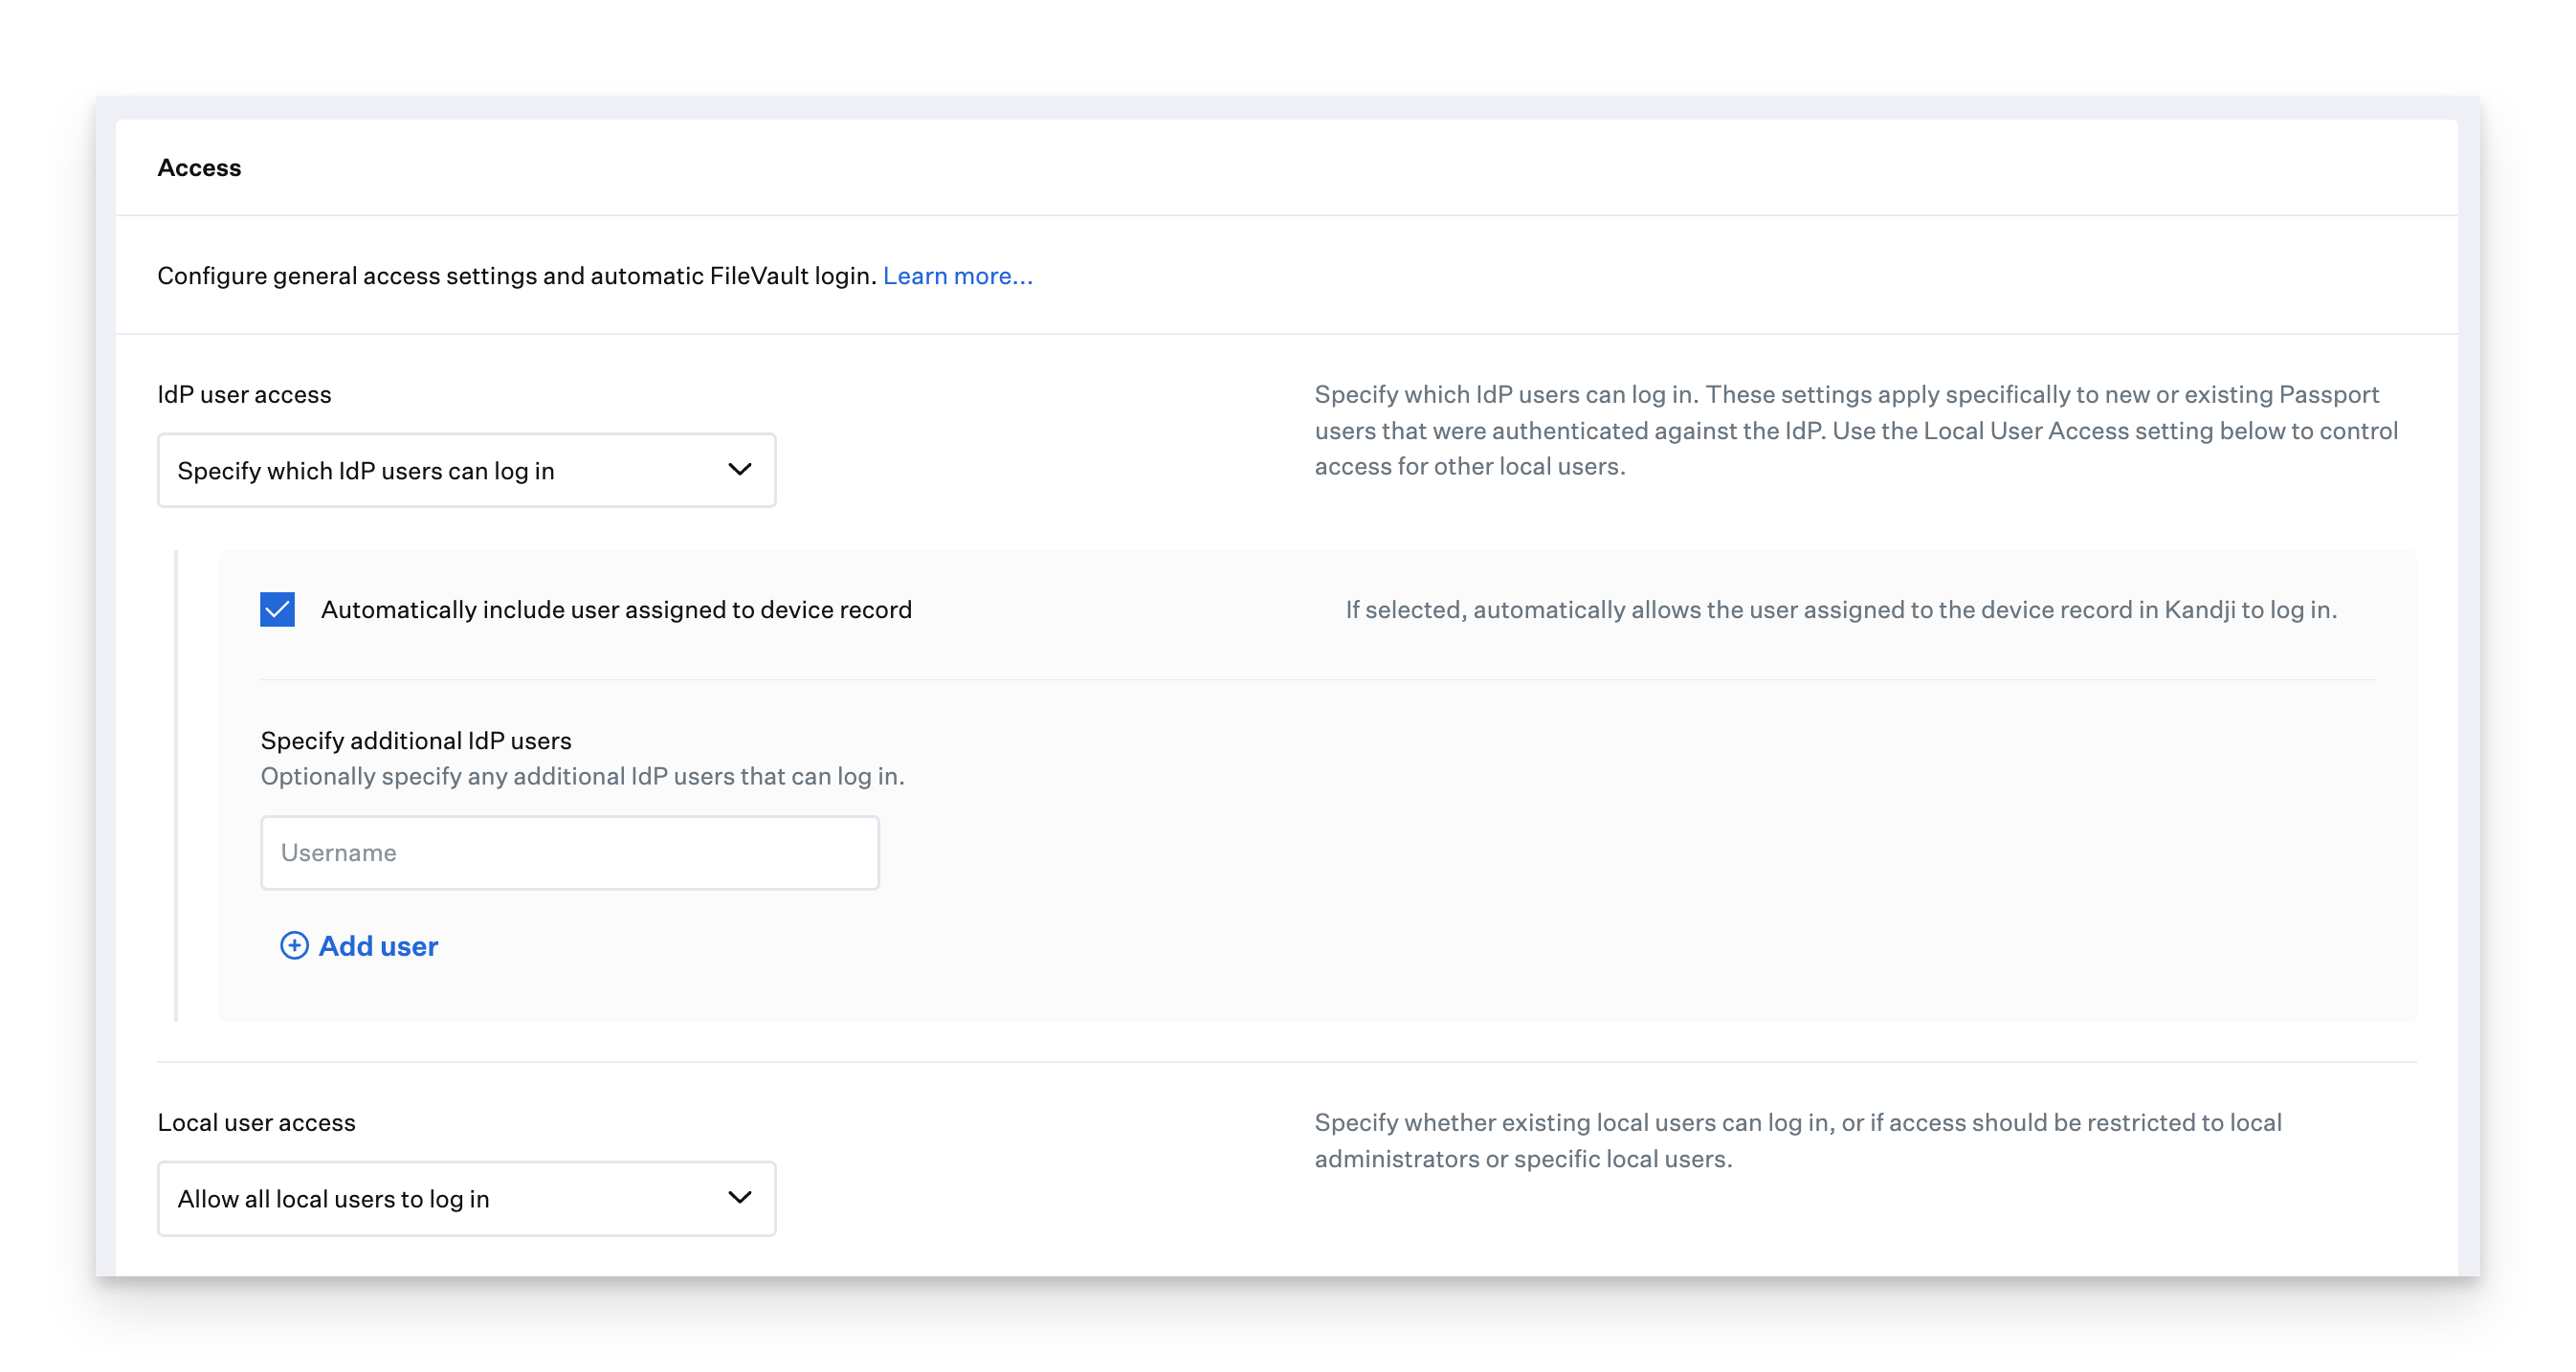This screenshot has width=2576, height=1372.
Task: Click the 'IdP user access' field label
Action: [x=244, y=395]
